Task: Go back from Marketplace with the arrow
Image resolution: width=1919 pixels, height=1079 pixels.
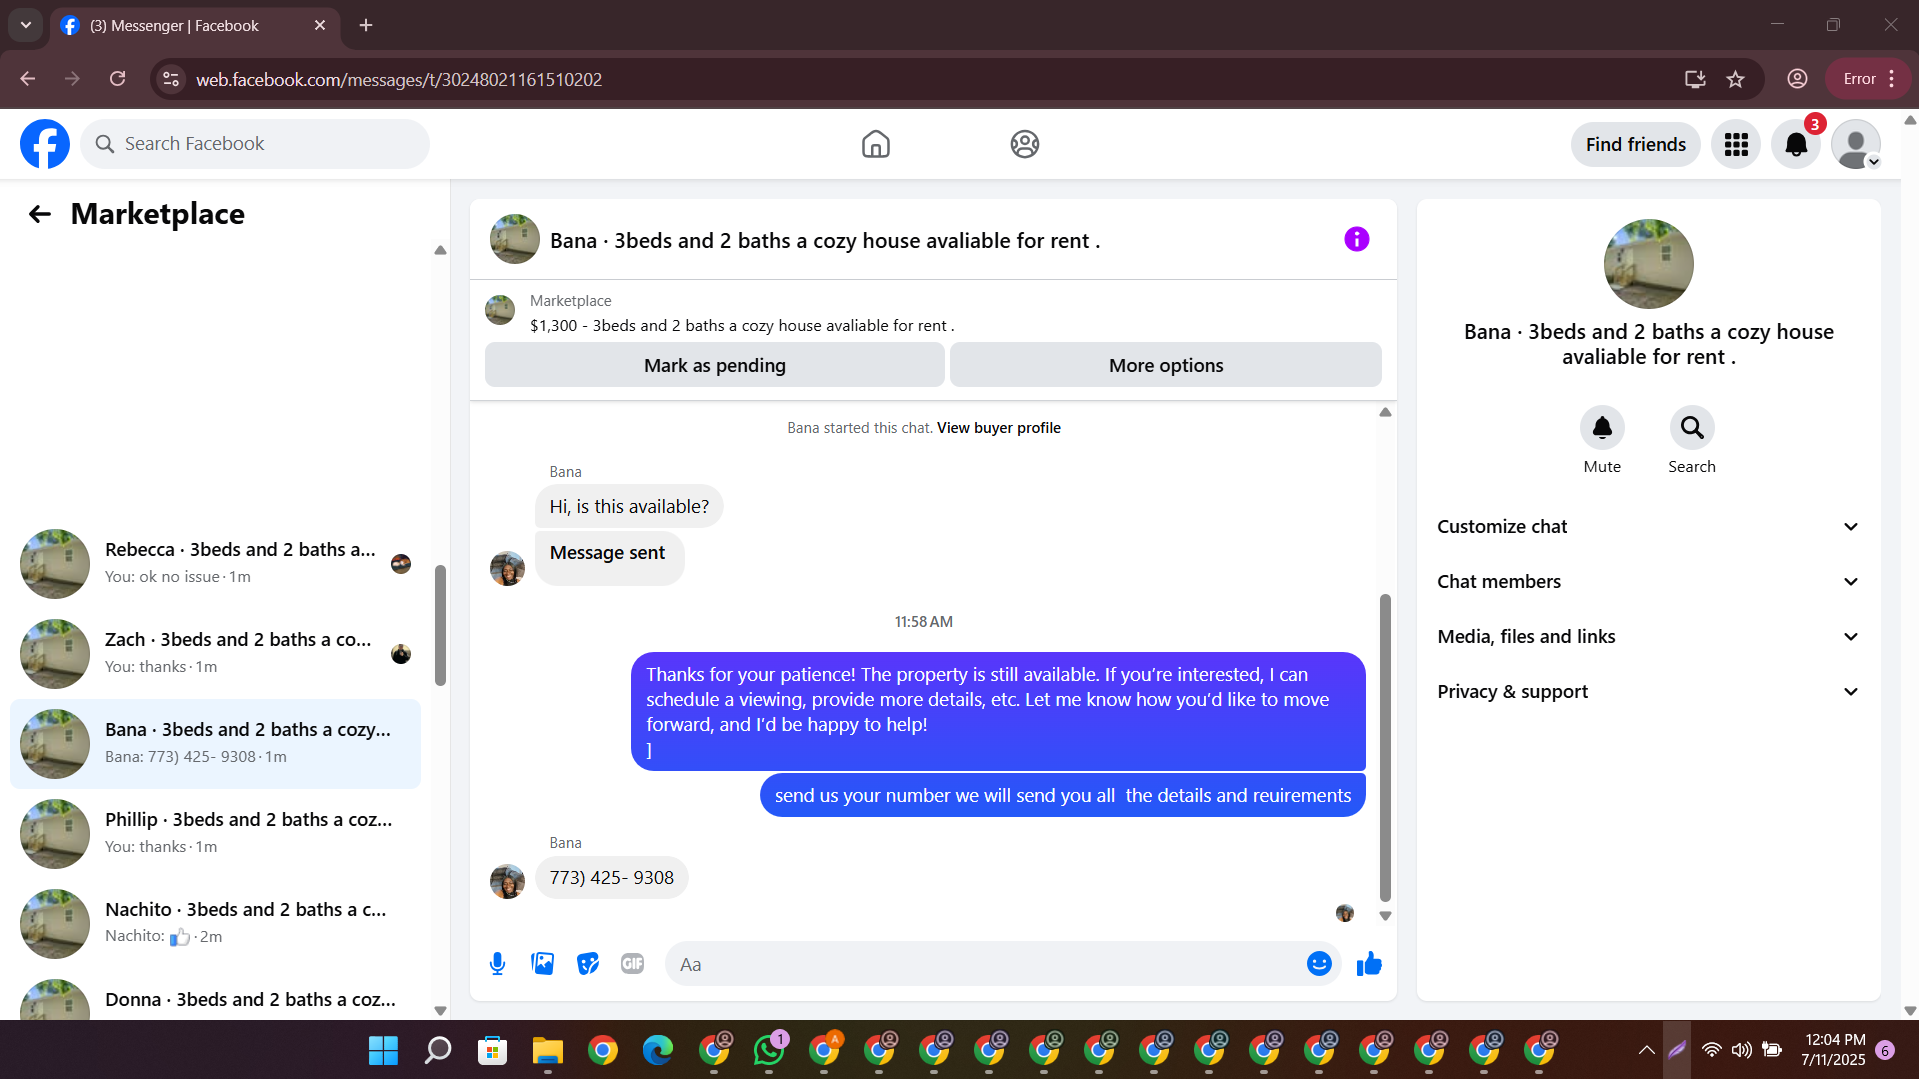Action: 40,214
